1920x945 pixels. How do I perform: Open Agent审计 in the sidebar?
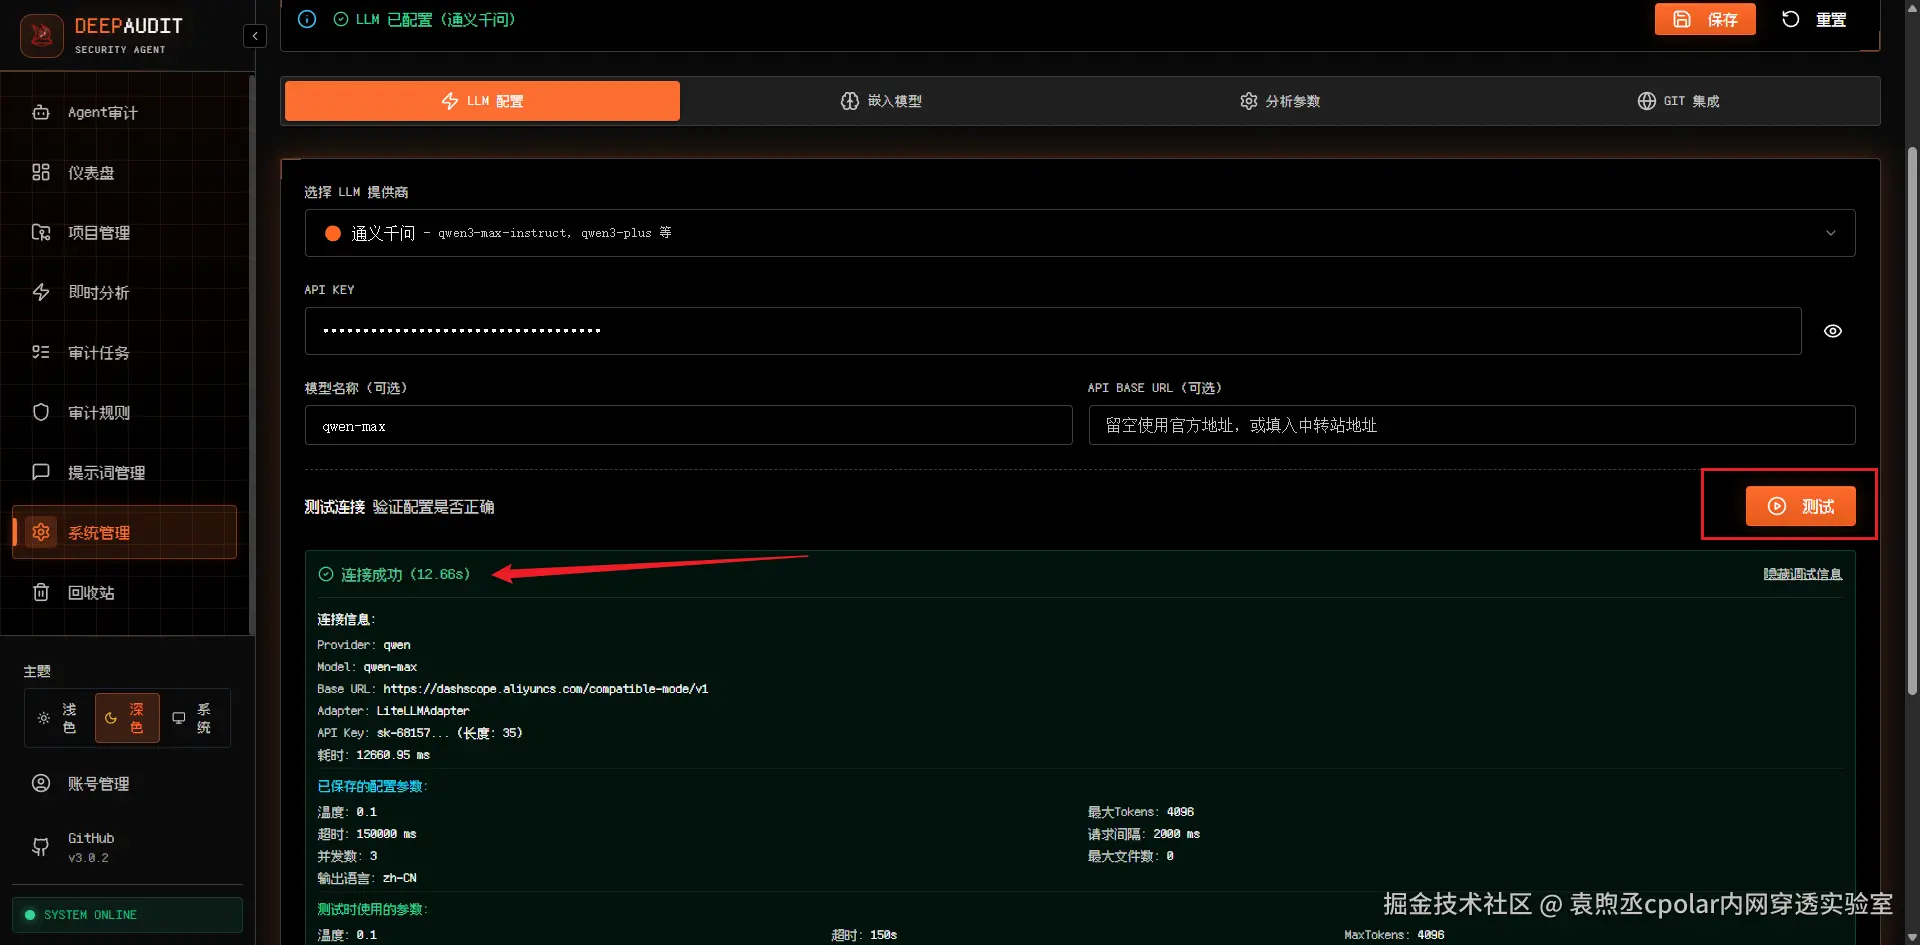click(x=125, y=113)
